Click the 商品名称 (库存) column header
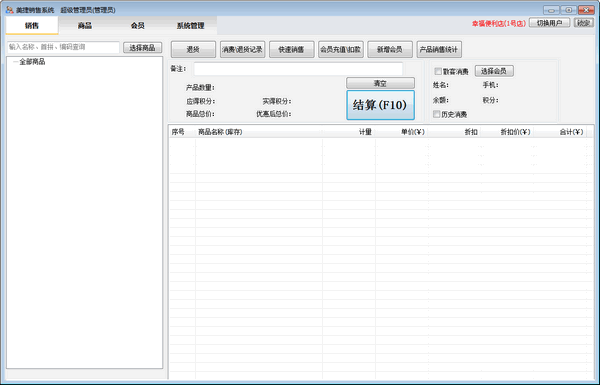This screenshot has height=385, width=600. coord(259,132)
